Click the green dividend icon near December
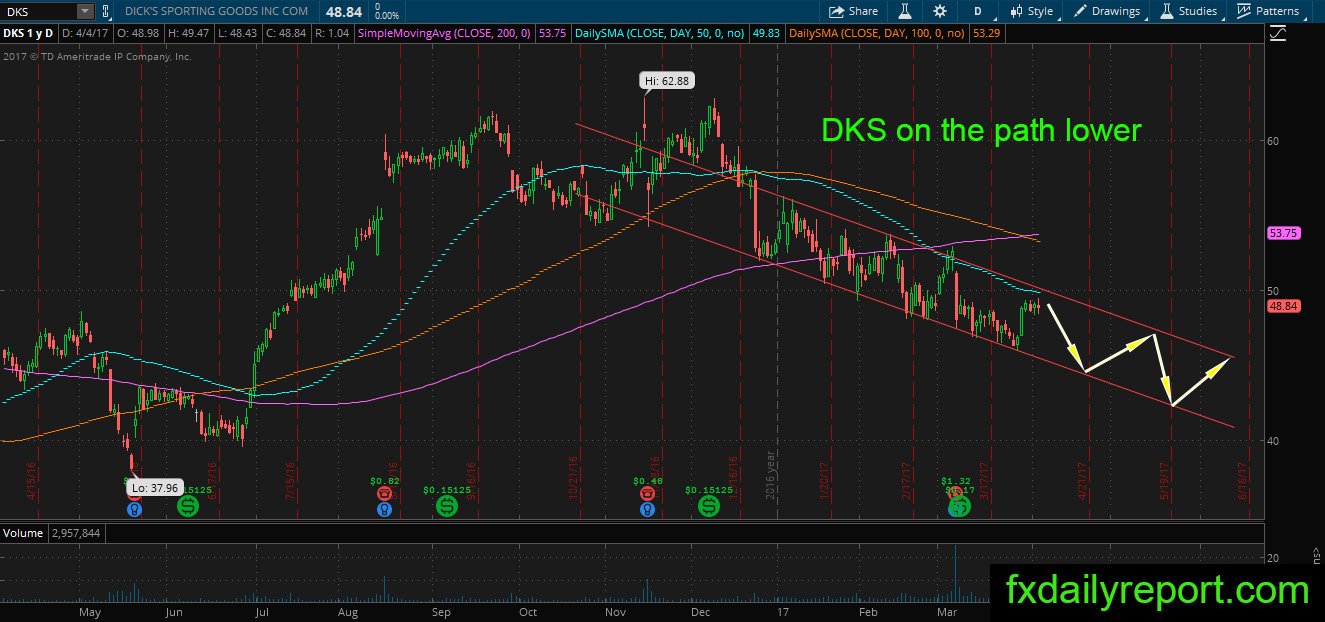 [709, 506]
